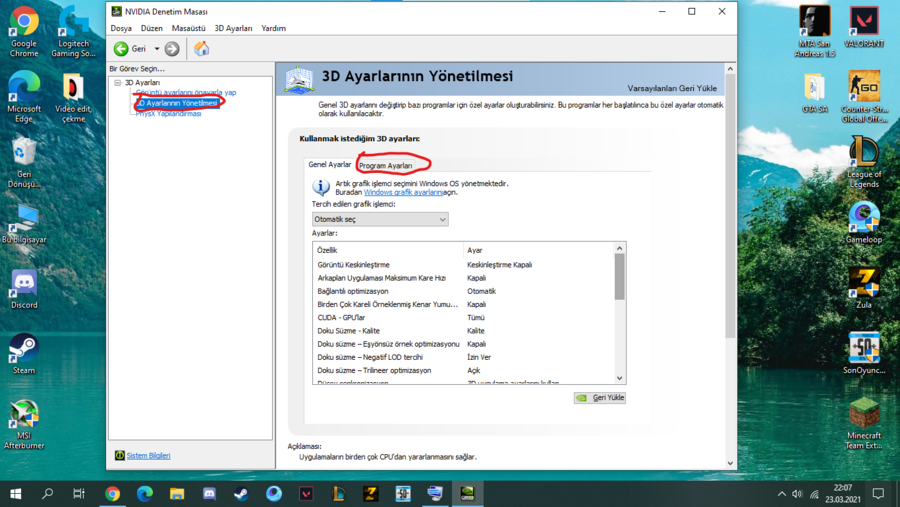Open the clock showing 22:07

pyautogui.click(x=843, y=494)
